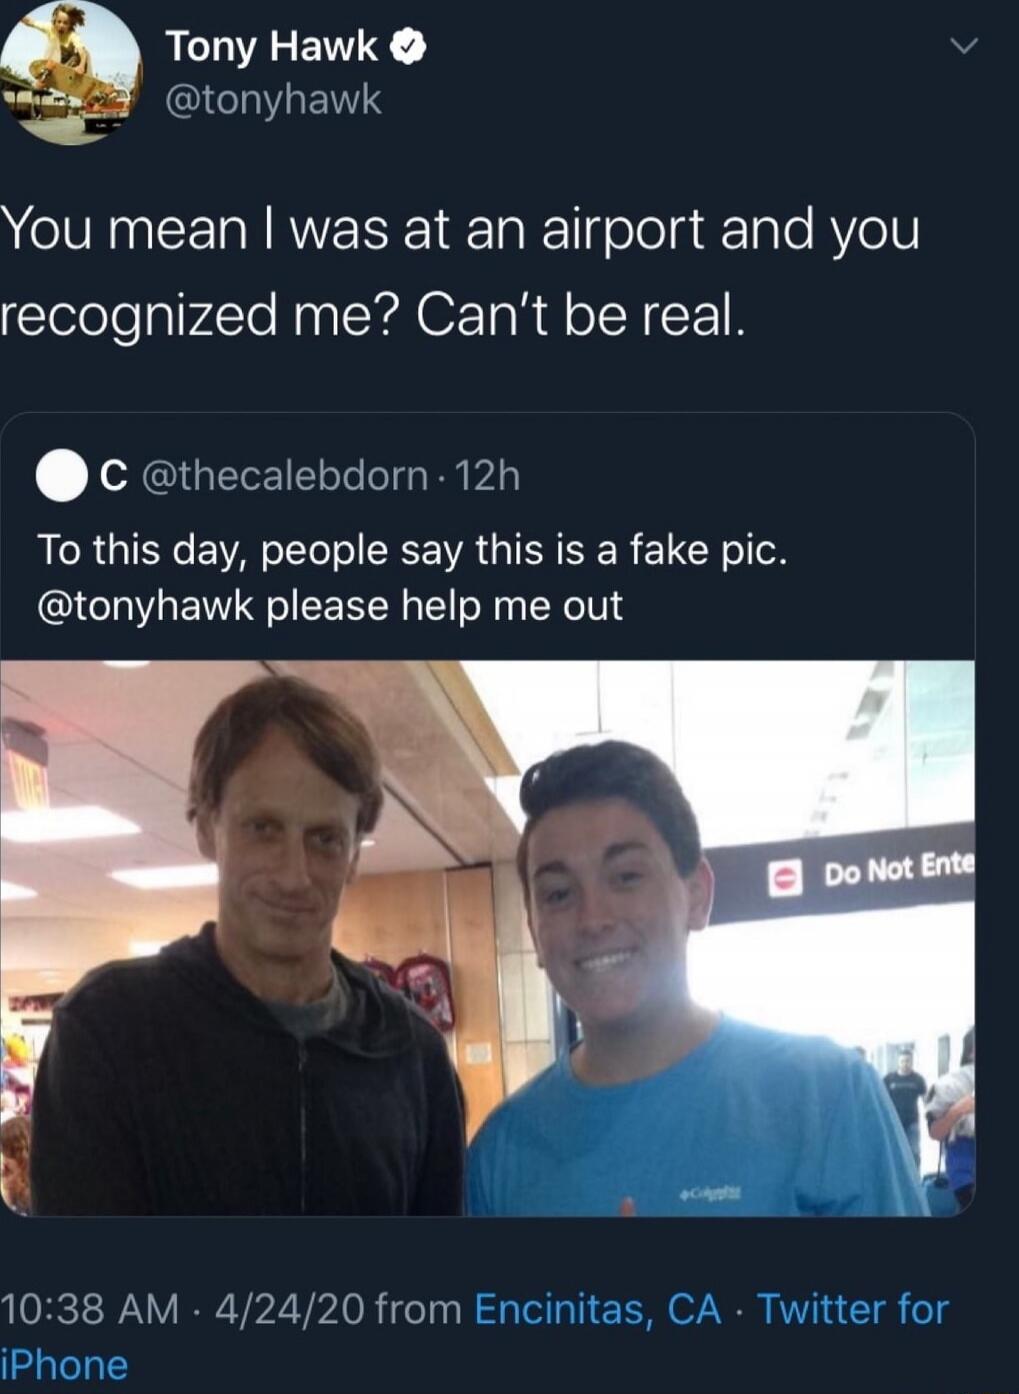The image size is (1019, 1394).
Task: Open the @tonyhawk mention in quoted tweet
Action: coord(146,606)
